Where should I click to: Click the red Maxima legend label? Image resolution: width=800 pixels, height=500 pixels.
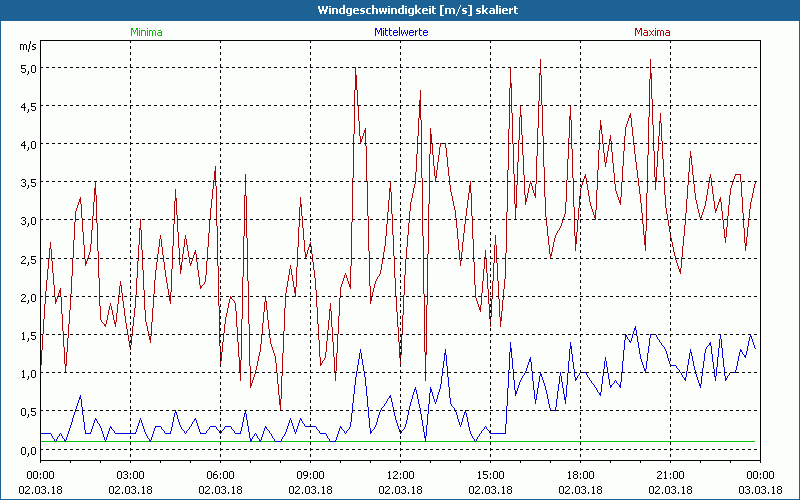click(x=652, y=32)
